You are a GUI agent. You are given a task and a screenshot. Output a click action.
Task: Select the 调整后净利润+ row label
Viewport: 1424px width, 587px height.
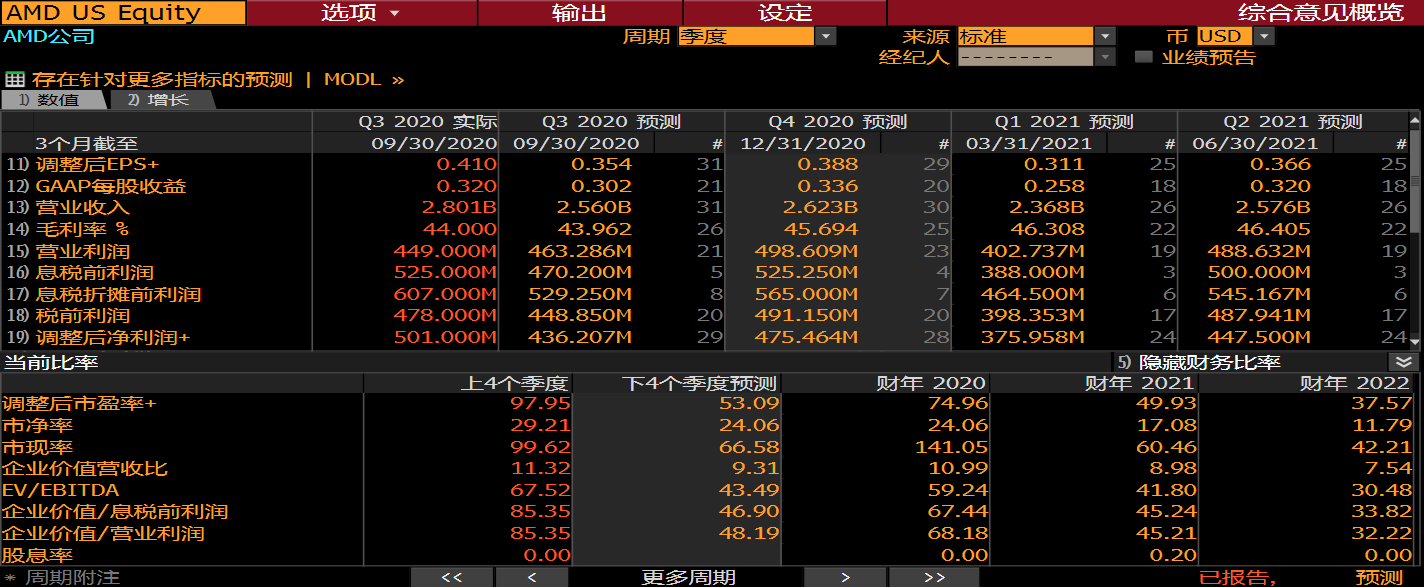(113, 337)
